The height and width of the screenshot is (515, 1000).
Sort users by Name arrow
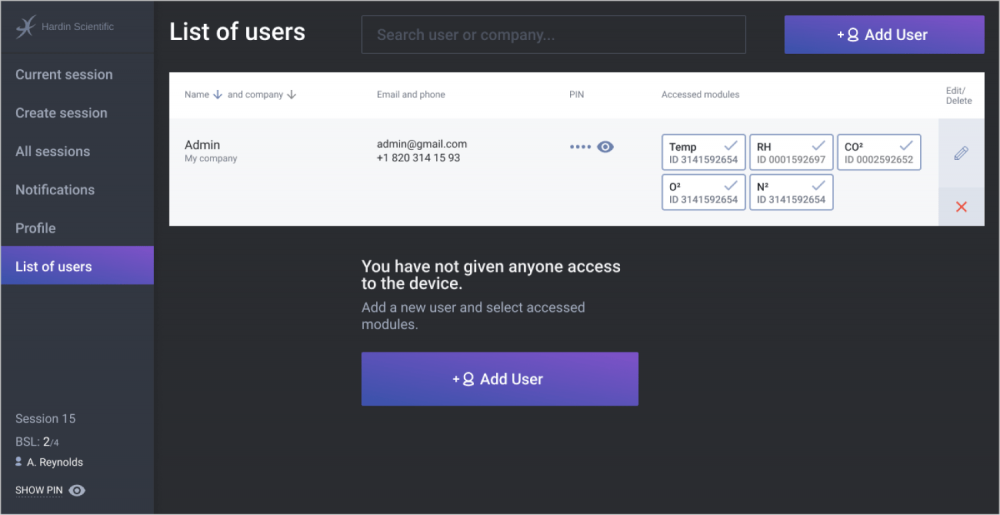click(218, 95)
